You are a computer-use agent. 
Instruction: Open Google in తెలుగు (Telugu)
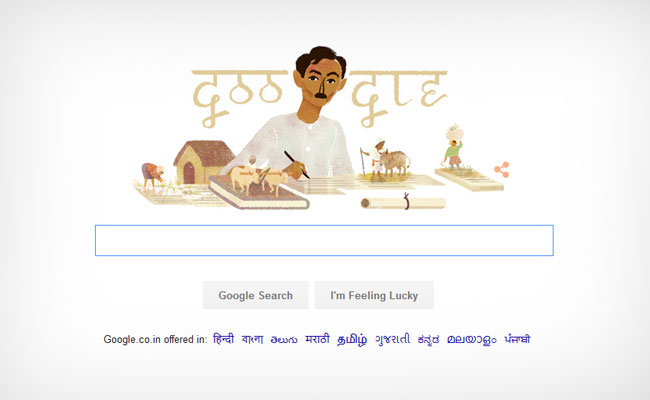coord(284,339)
